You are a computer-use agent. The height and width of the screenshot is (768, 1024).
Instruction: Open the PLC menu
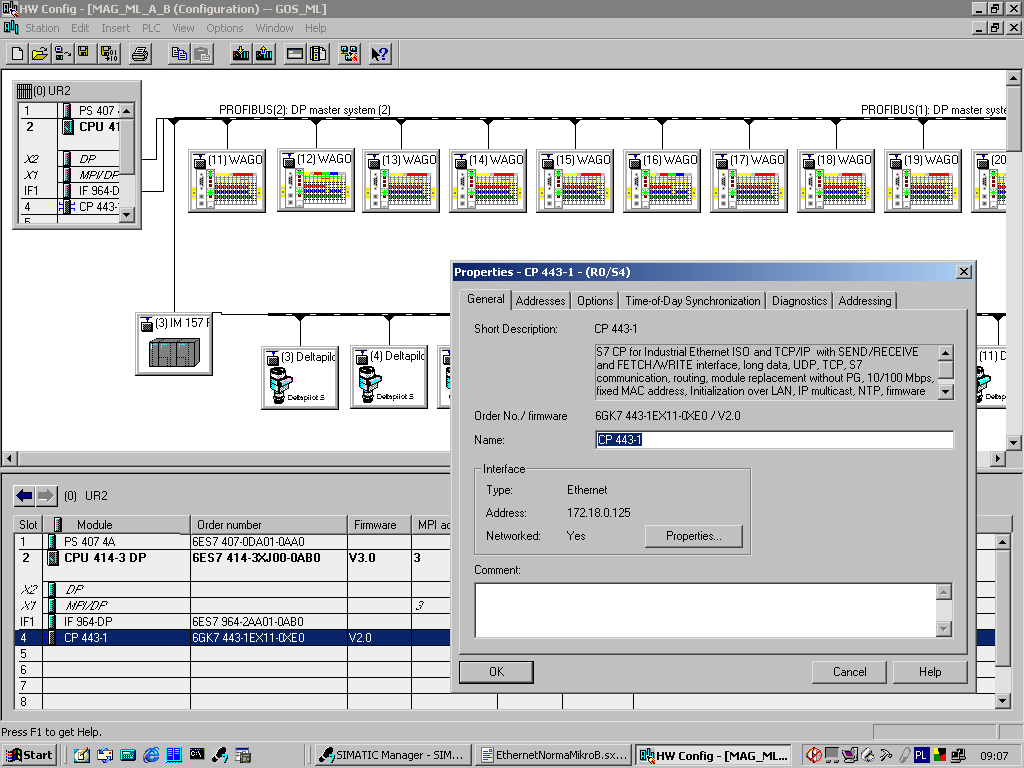tap(151, 28)
